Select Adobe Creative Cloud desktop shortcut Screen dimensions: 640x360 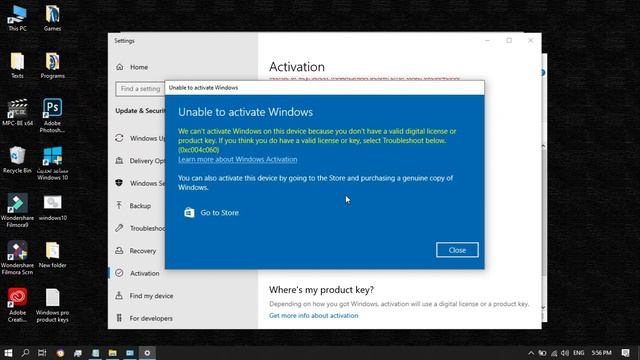[17, 305]
